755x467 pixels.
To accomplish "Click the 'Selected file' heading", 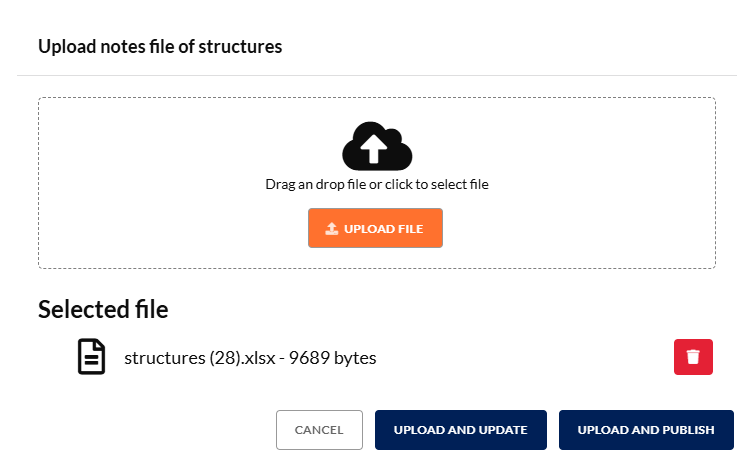I will (x=103, y=309).
